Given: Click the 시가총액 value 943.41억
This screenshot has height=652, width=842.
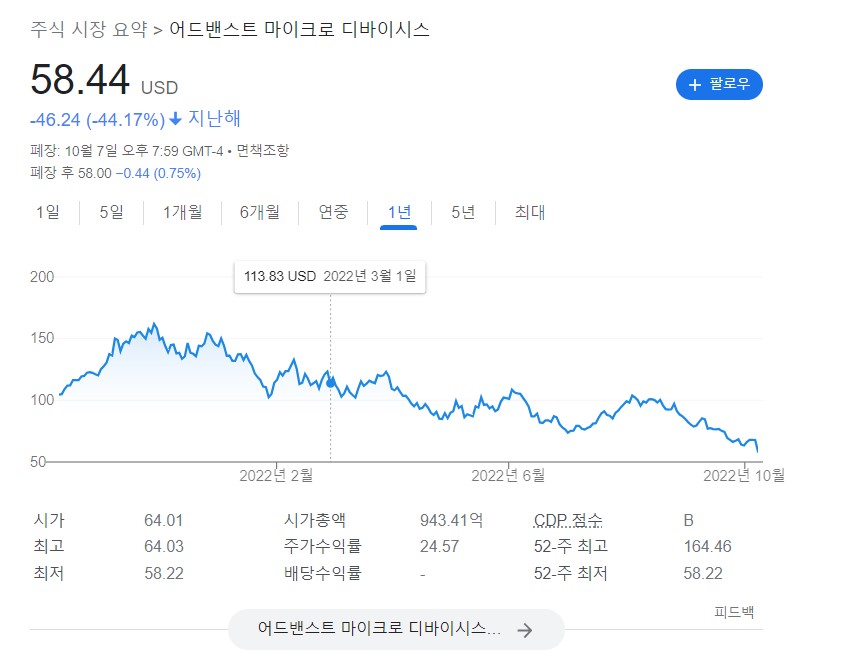Looking at the screenshot, I should click(x=451, y=520).
